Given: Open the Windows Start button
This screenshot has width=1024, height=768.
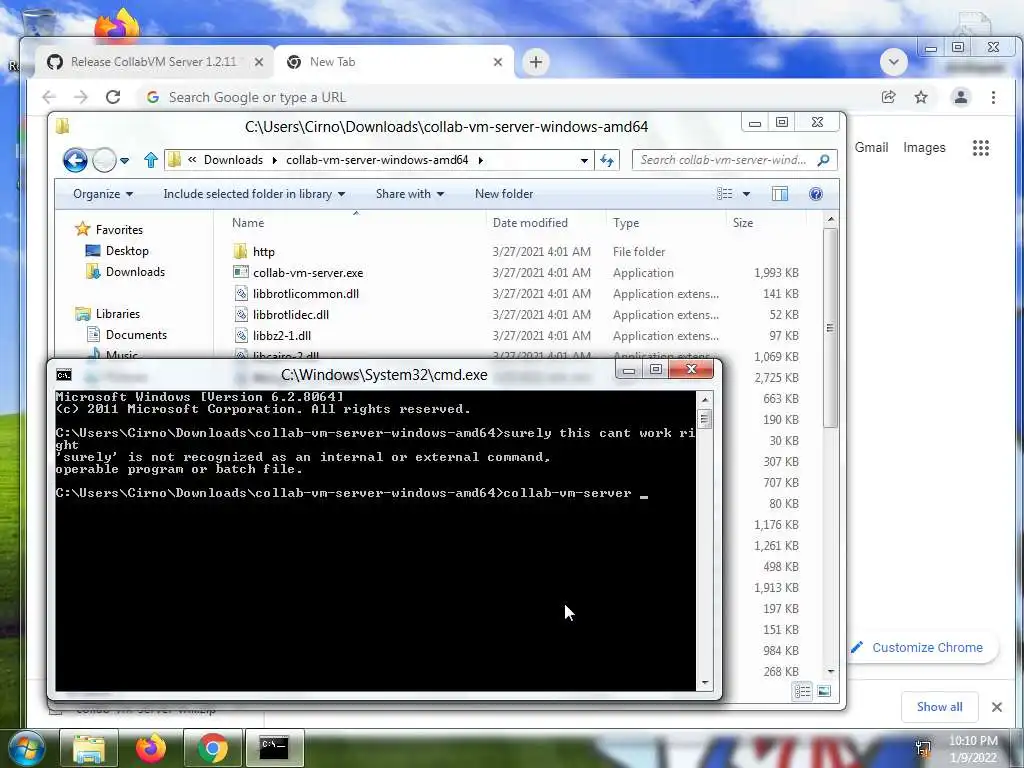Looking at the screenshot, I should 27,748.
